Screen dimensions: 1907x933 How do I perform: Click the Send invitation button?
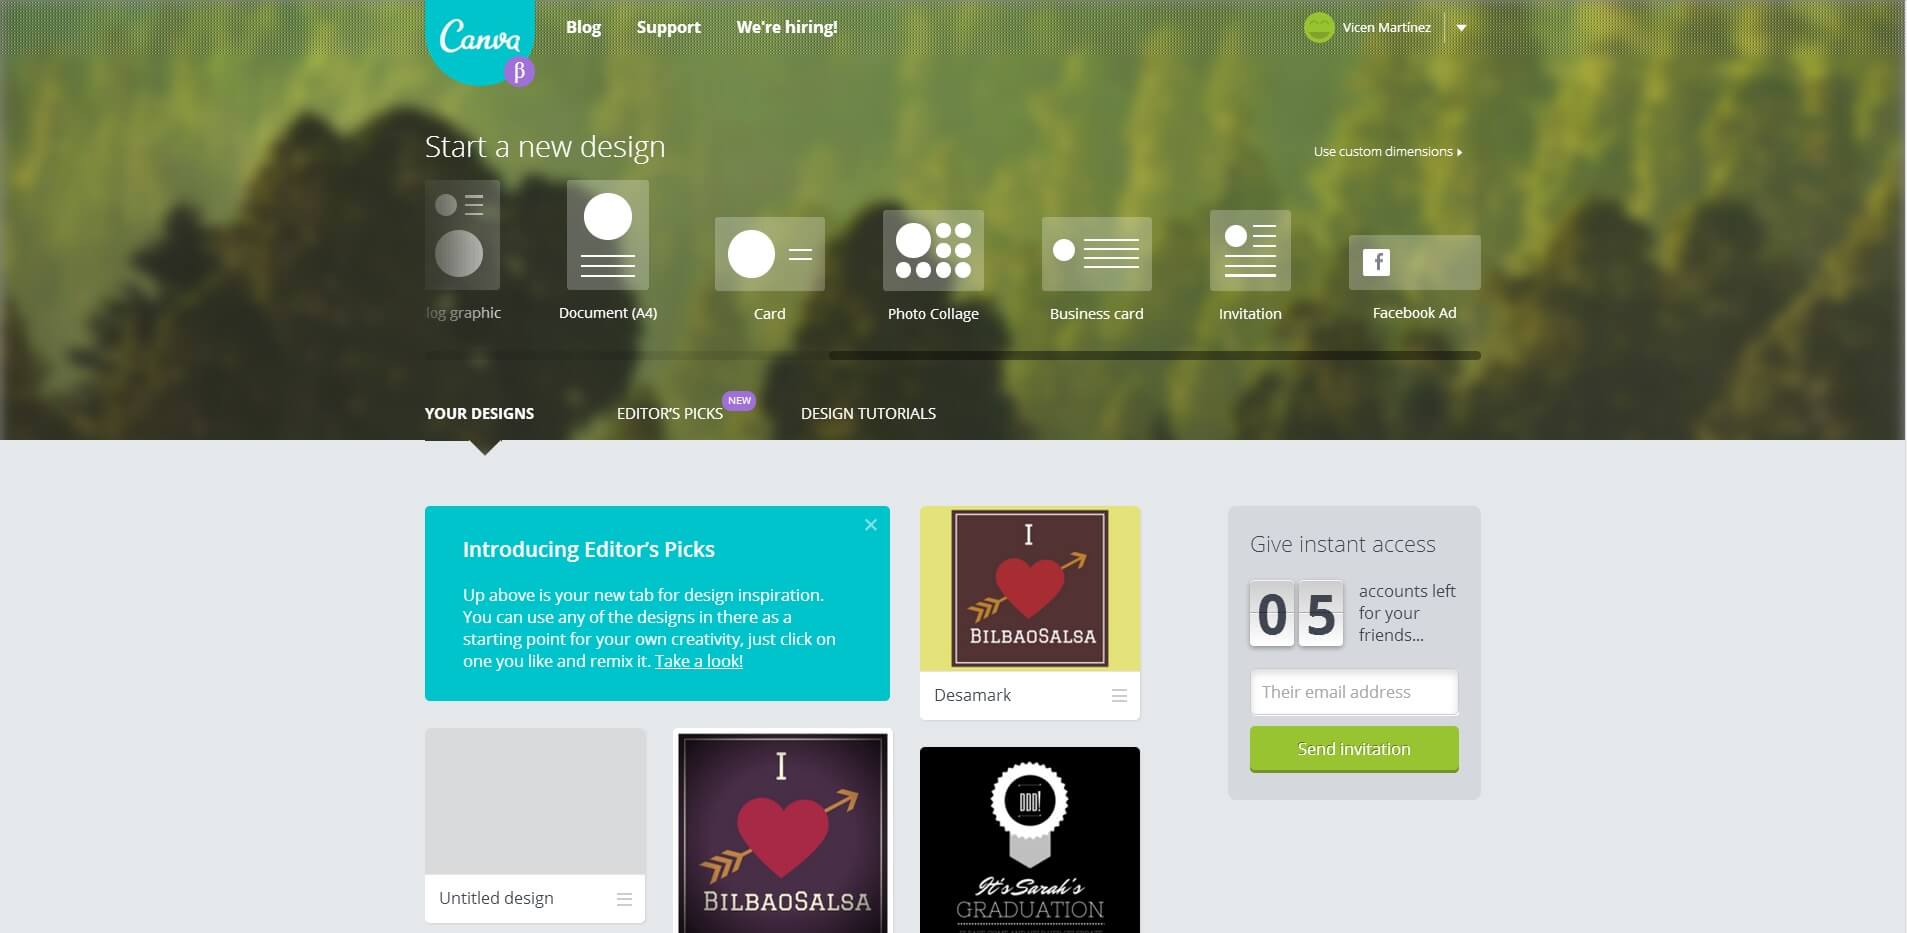point(1354,749)
